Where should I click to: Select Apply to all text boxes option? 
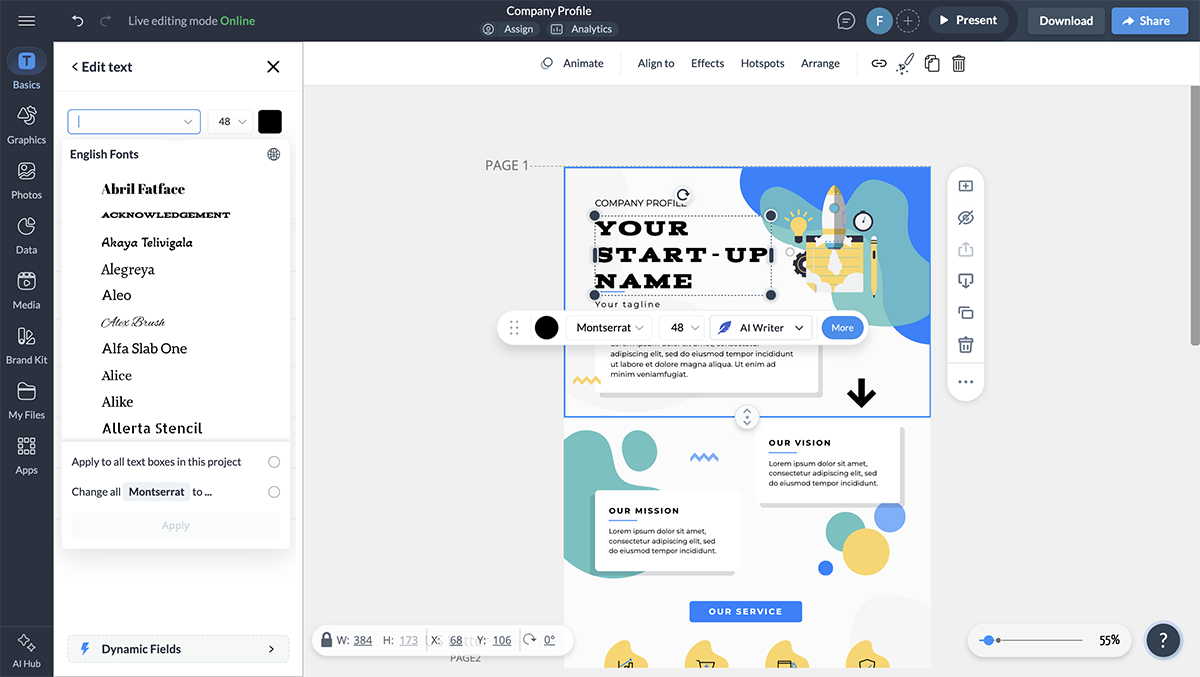point(274,462)
